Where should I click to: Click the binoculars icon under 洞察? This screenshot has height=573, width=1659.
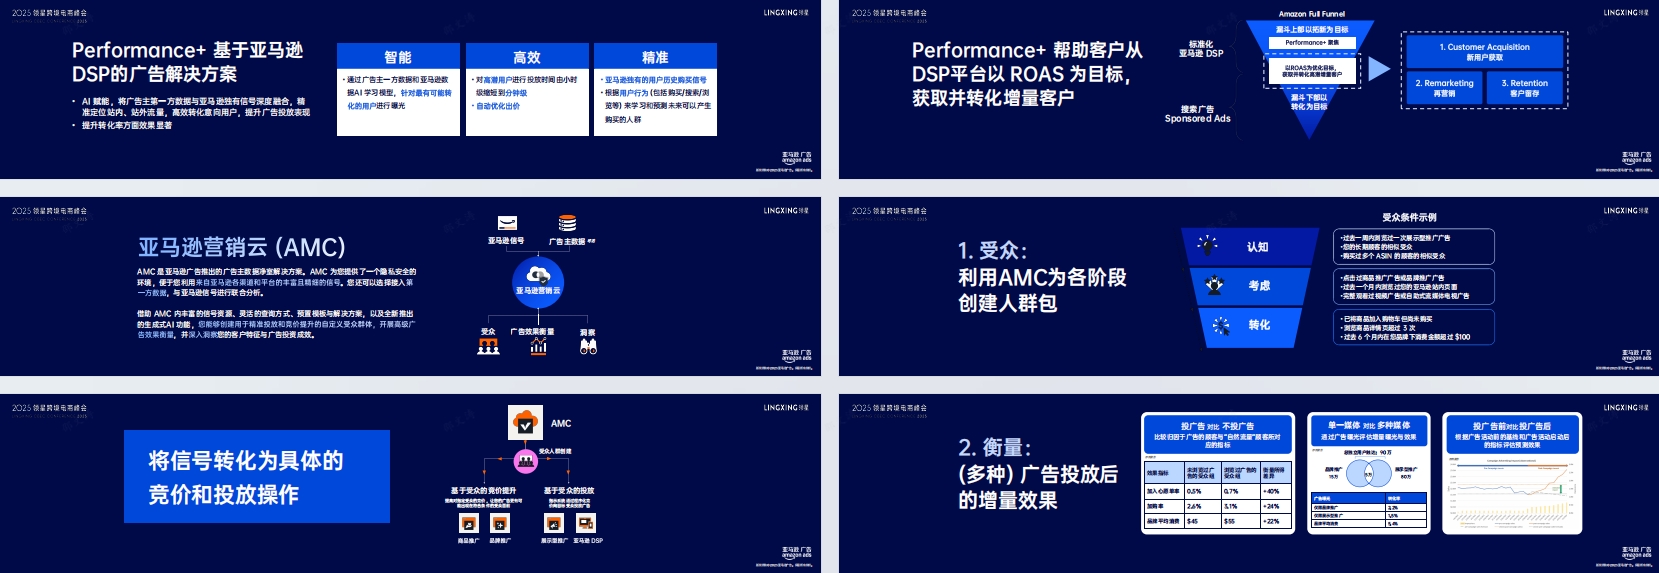tap(588, 346)
